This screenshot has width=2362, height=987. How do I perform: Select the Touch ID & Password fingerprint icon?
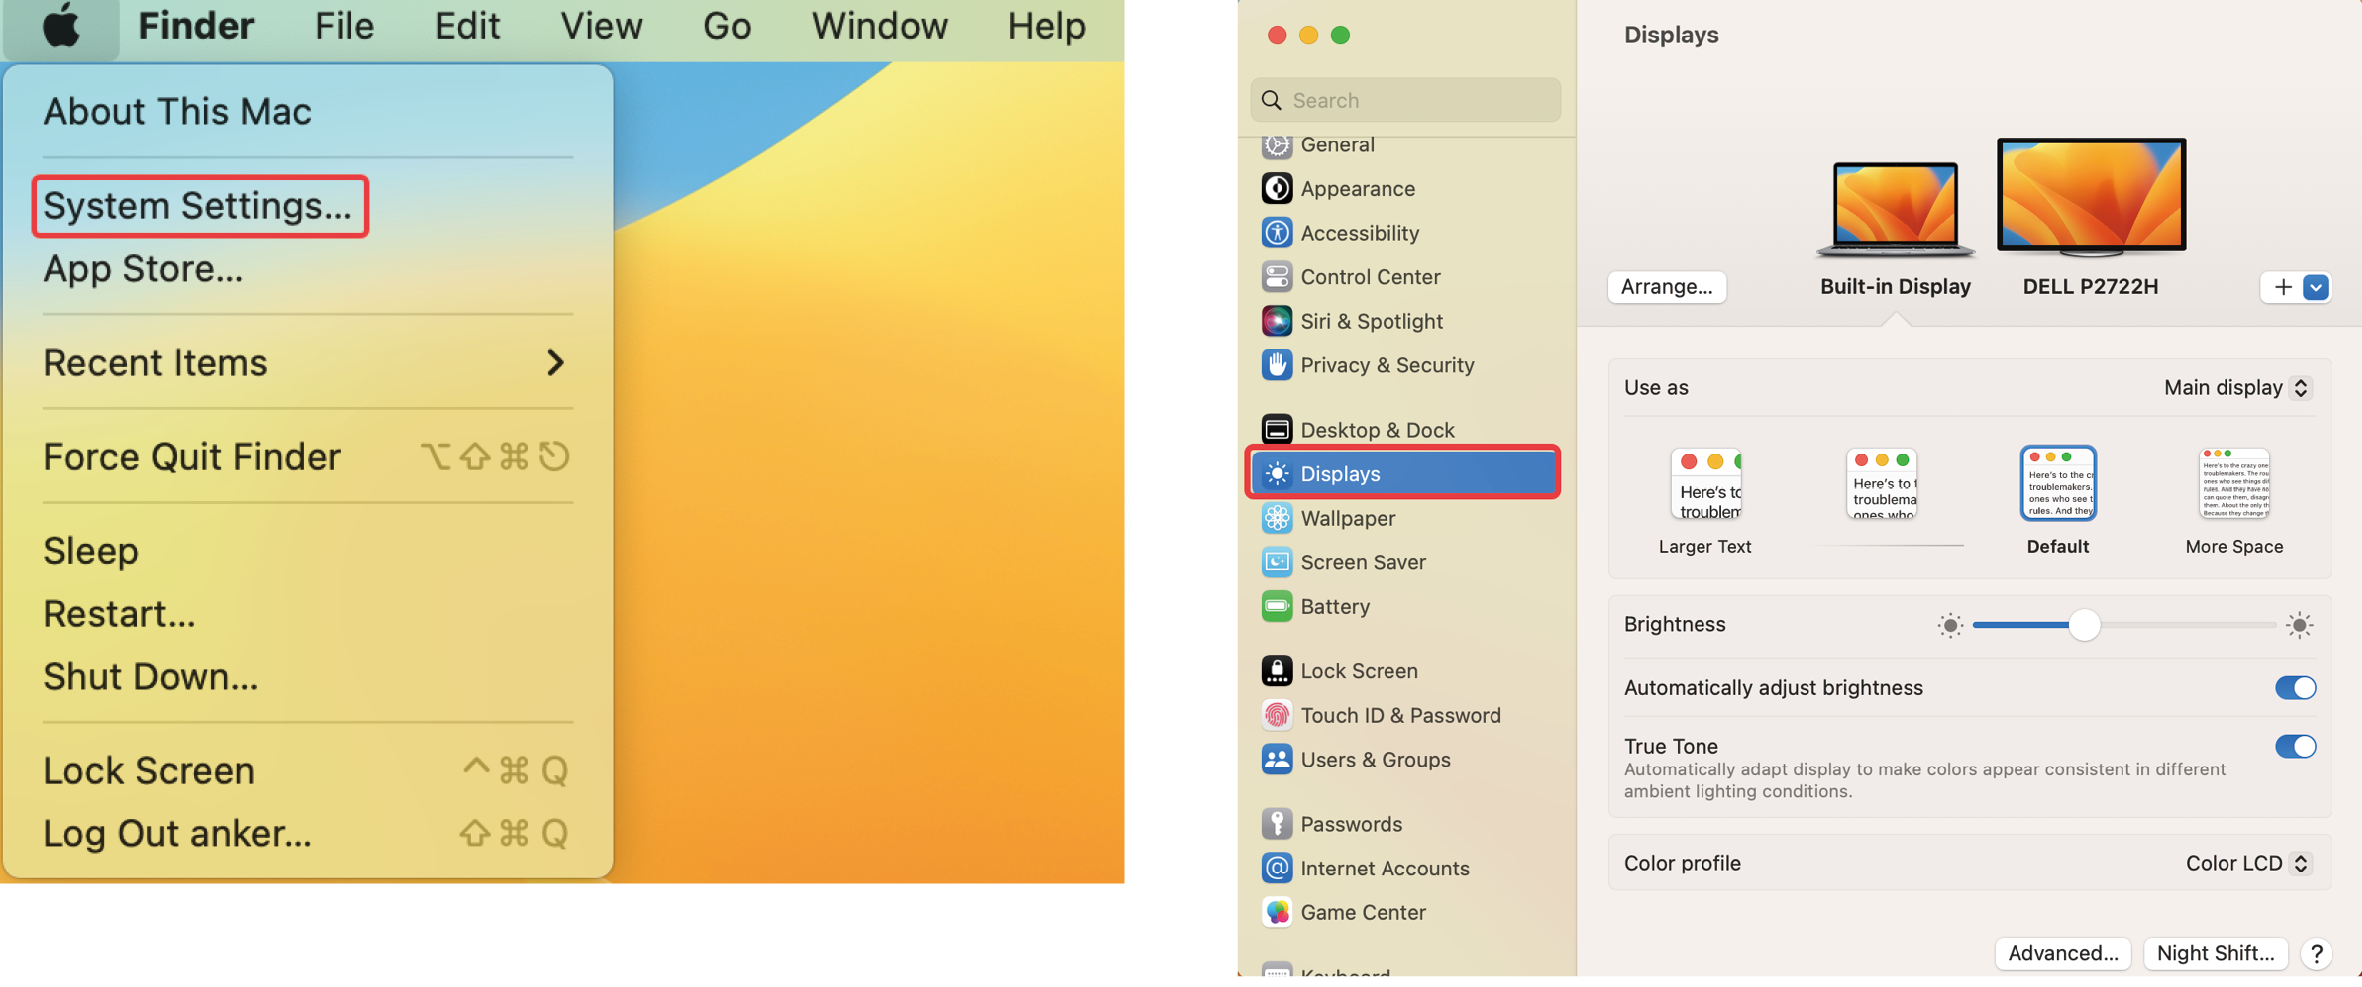[x=1276, y=715]
